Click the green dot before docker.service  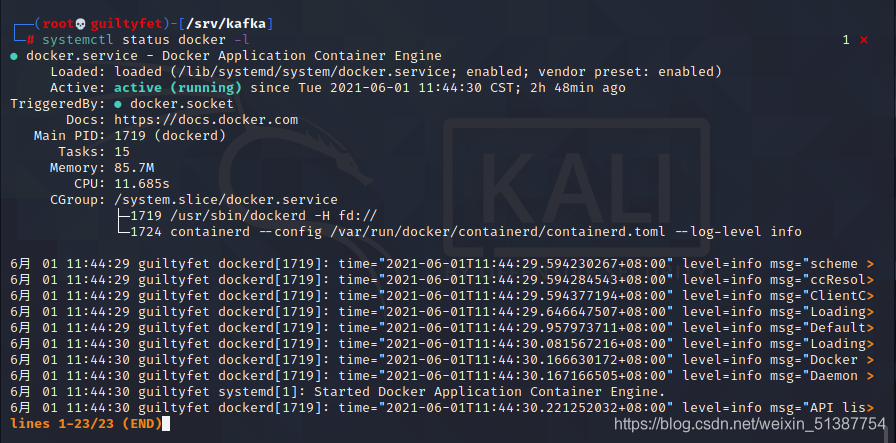[14, 56]
